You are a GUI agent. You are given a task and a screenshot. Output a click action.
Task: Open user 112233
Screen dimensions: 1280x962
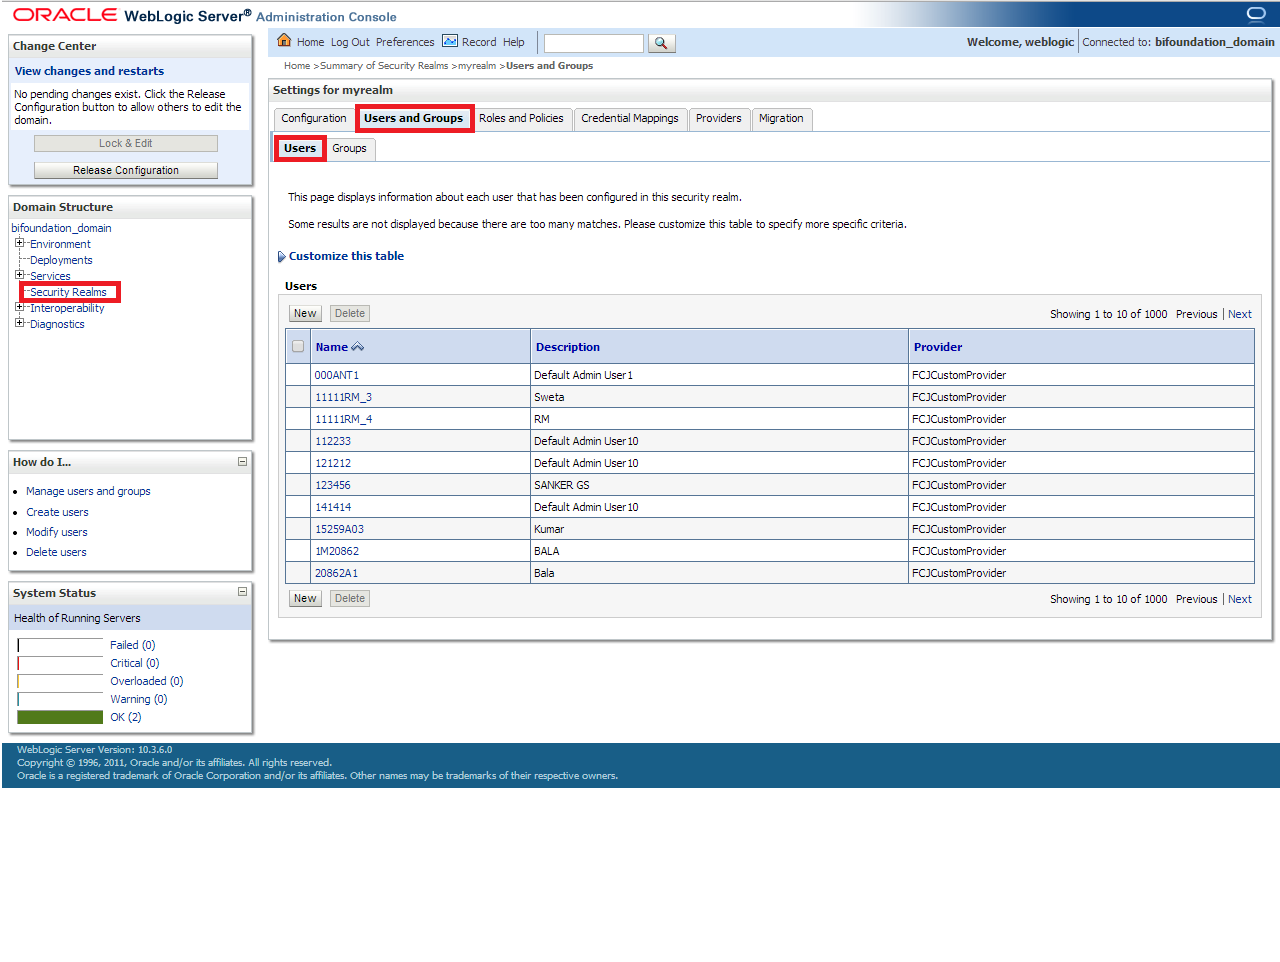[333, 441]
